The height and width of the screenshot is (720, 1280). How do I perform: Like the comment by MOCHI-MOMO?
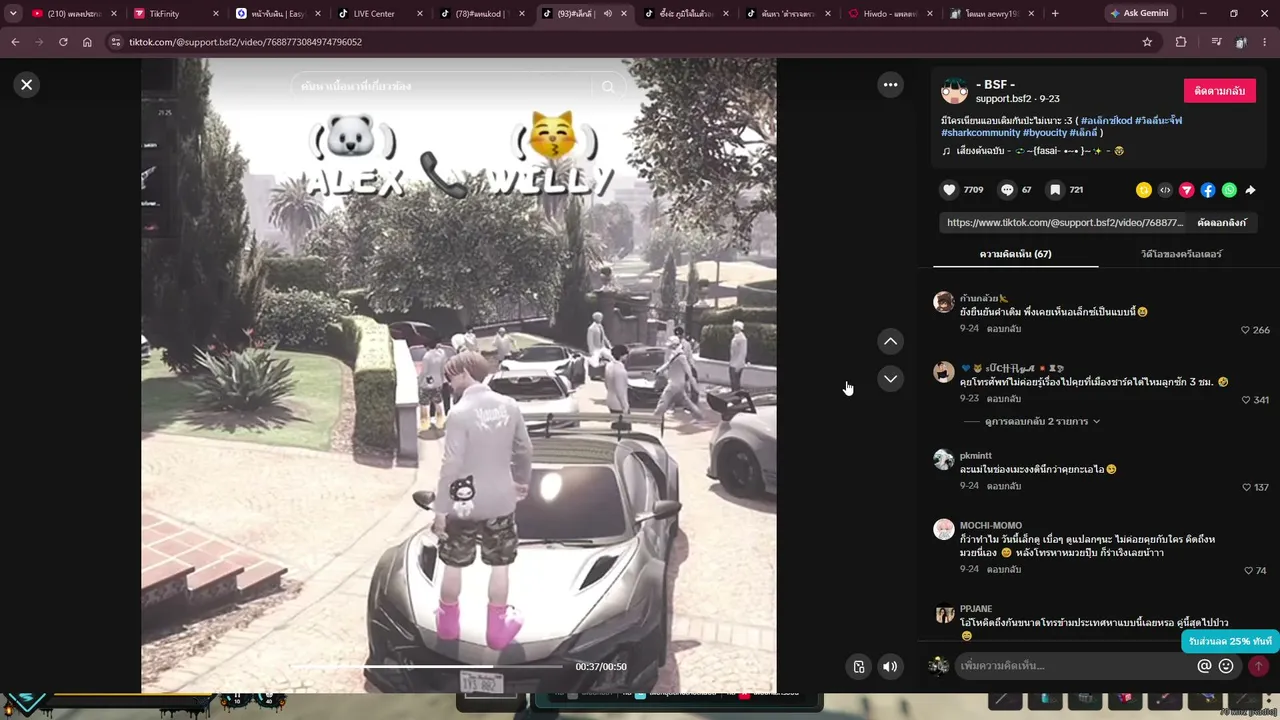pos(1248,570)
